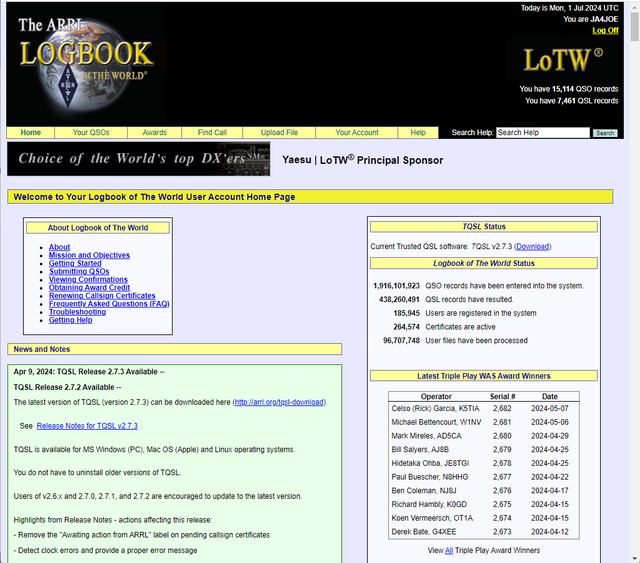The width and height of the screenshot is (640, 563).
Task: Open Release Notes for TQSL v2.7.3
Action: (x=87, y=426)
